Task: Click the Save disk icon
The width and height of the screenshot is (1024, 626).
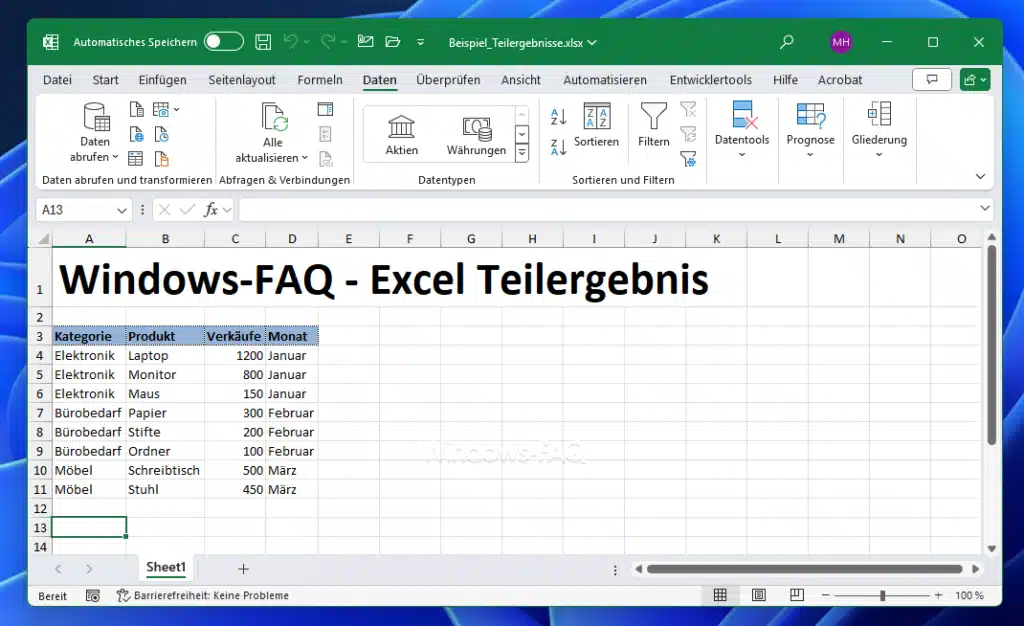Action: (263, 42)
